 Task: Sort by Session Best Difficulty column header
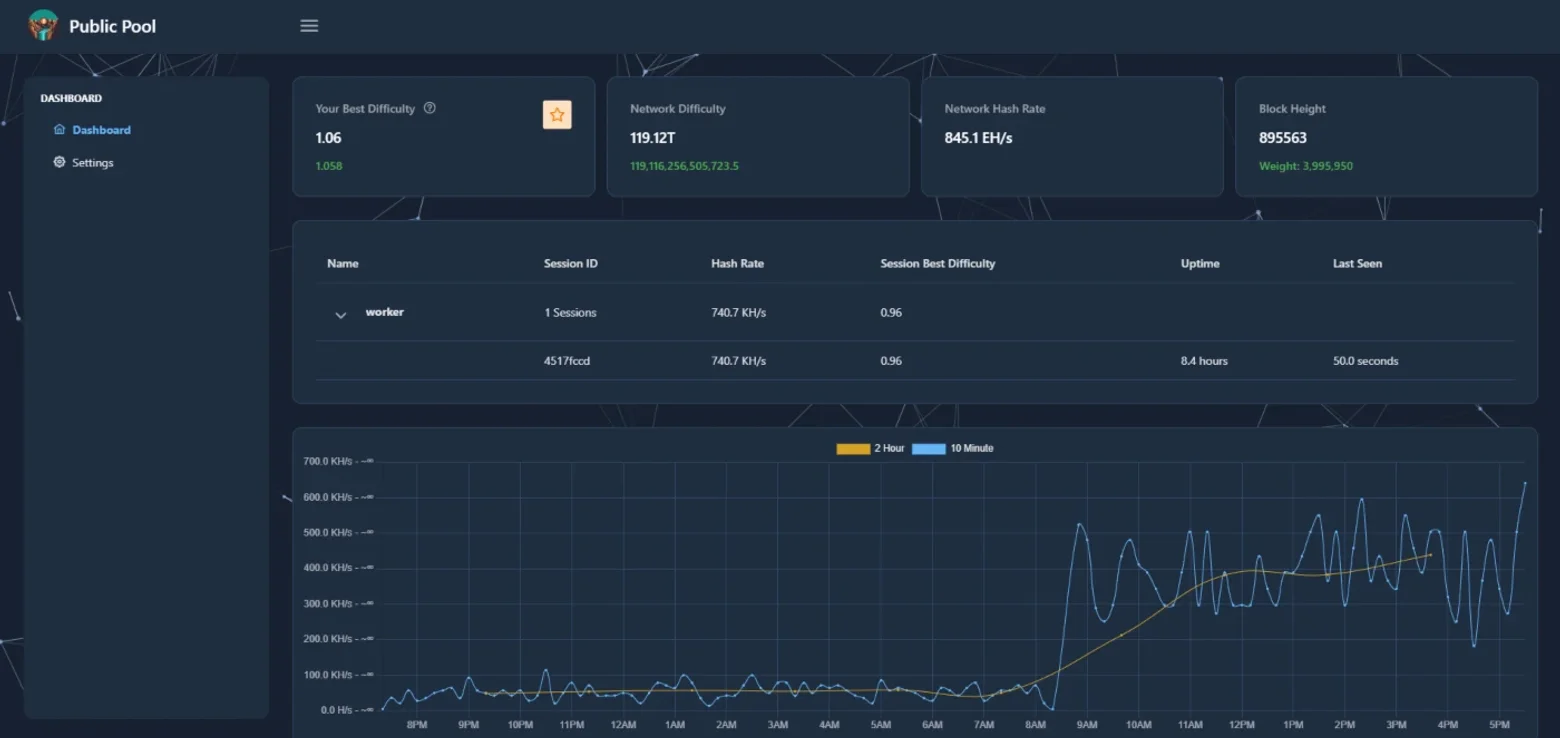tap(937, 263)
